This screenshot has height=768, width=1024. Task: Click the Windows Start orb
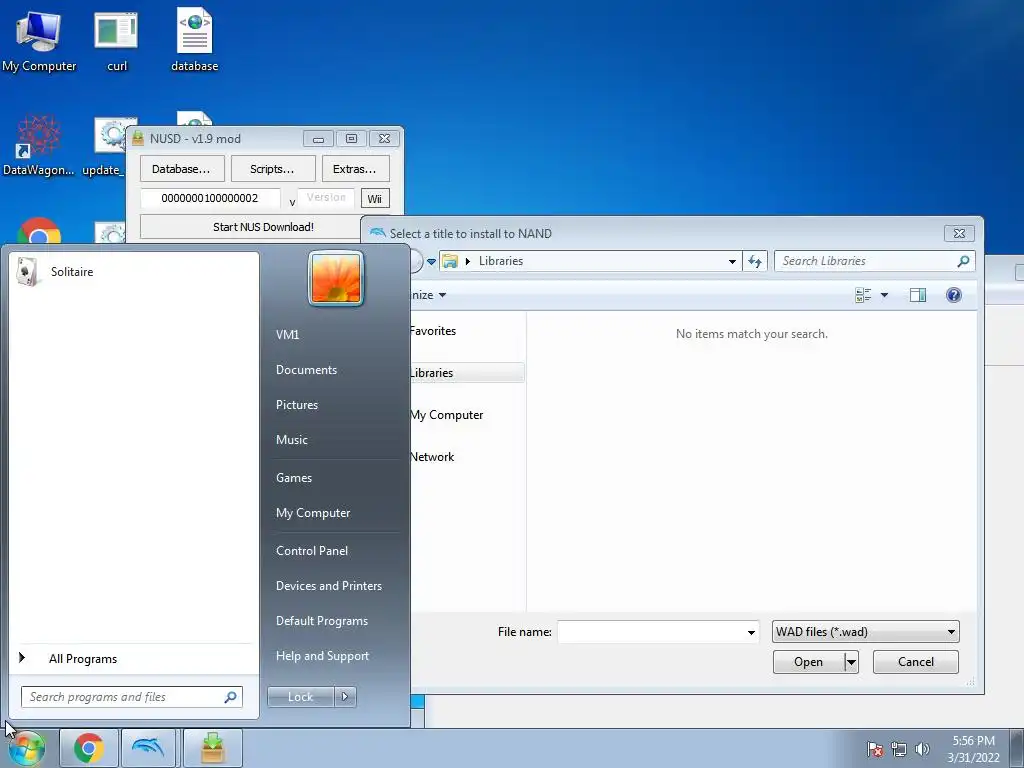[x=26, y=748]
